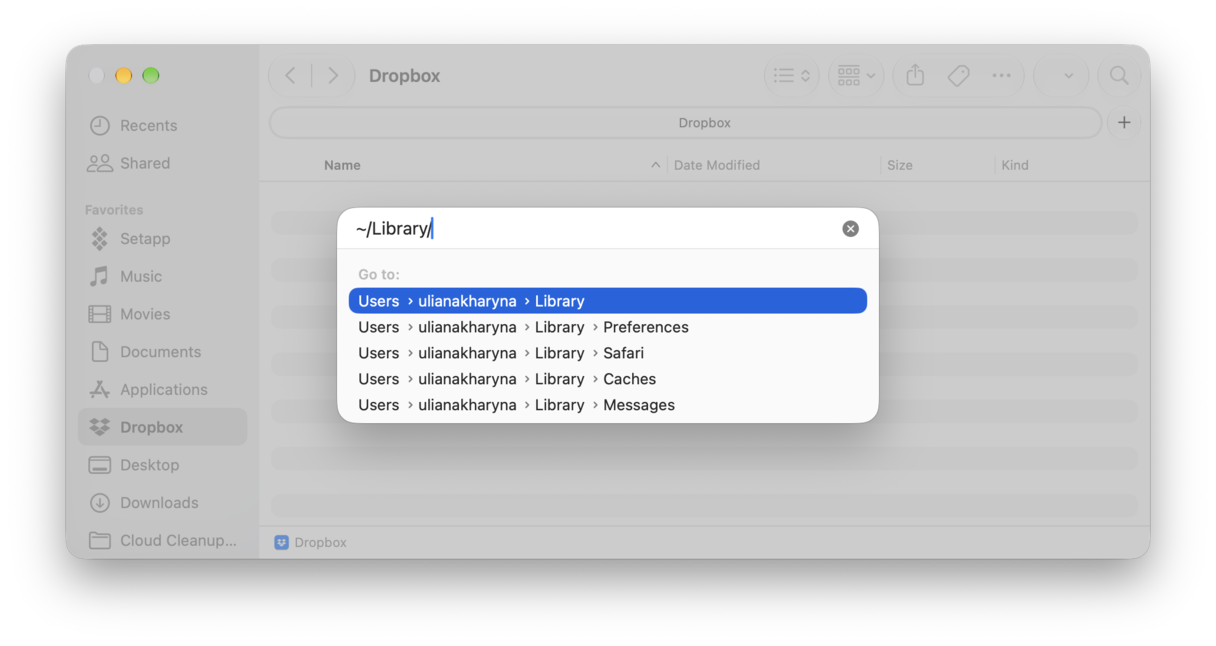The height and width of the screenshot is (646, 1216).
Task: Sort by the Name column header
Action: click(x=342, y=165)
